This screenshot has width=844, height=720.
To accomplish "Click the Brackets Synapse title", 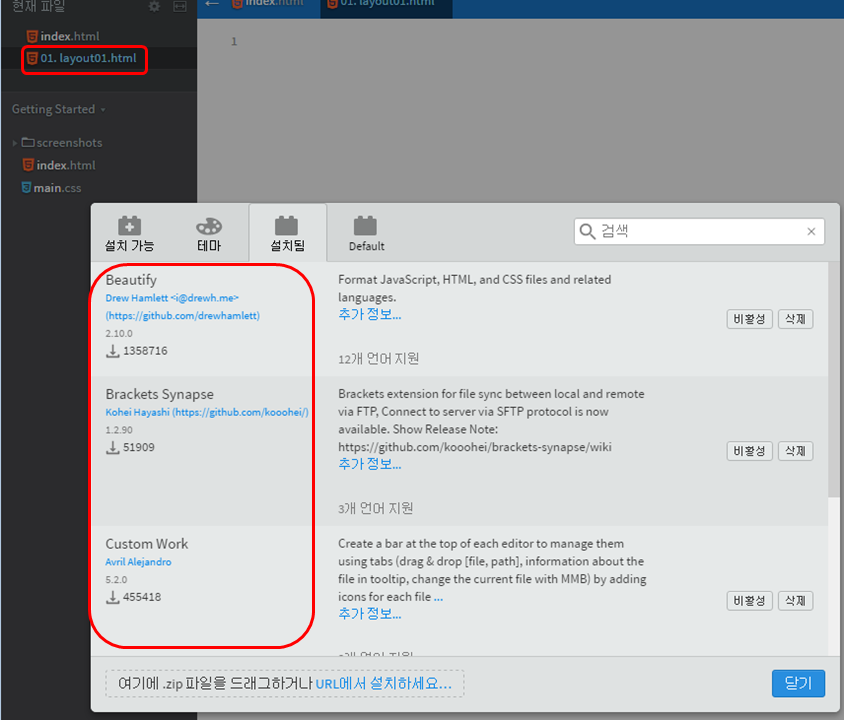I will pyautogui.click(x=159, y=394).
